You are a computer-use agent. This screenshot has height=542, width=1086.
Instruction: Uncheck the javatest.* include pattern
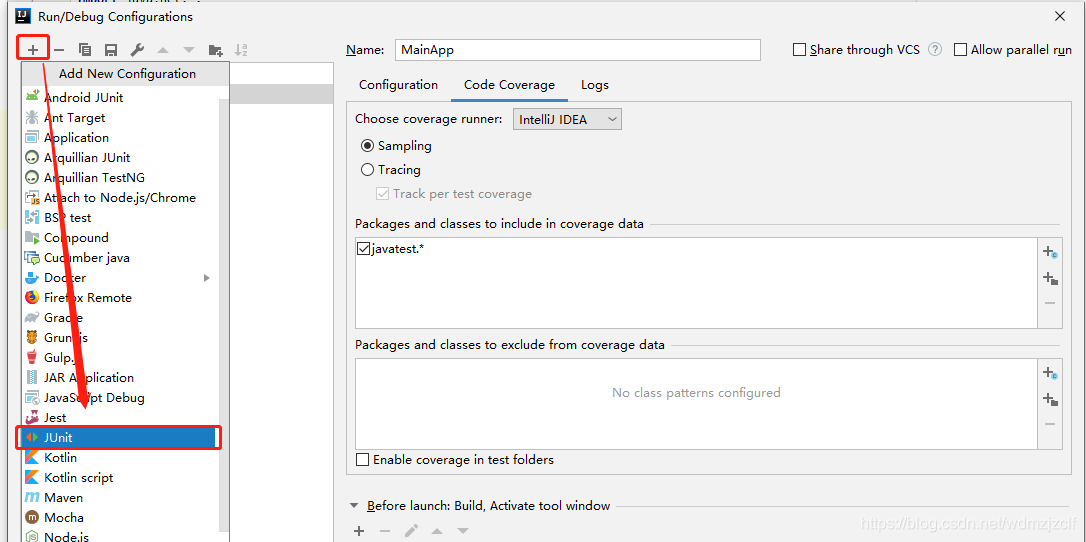364,248
